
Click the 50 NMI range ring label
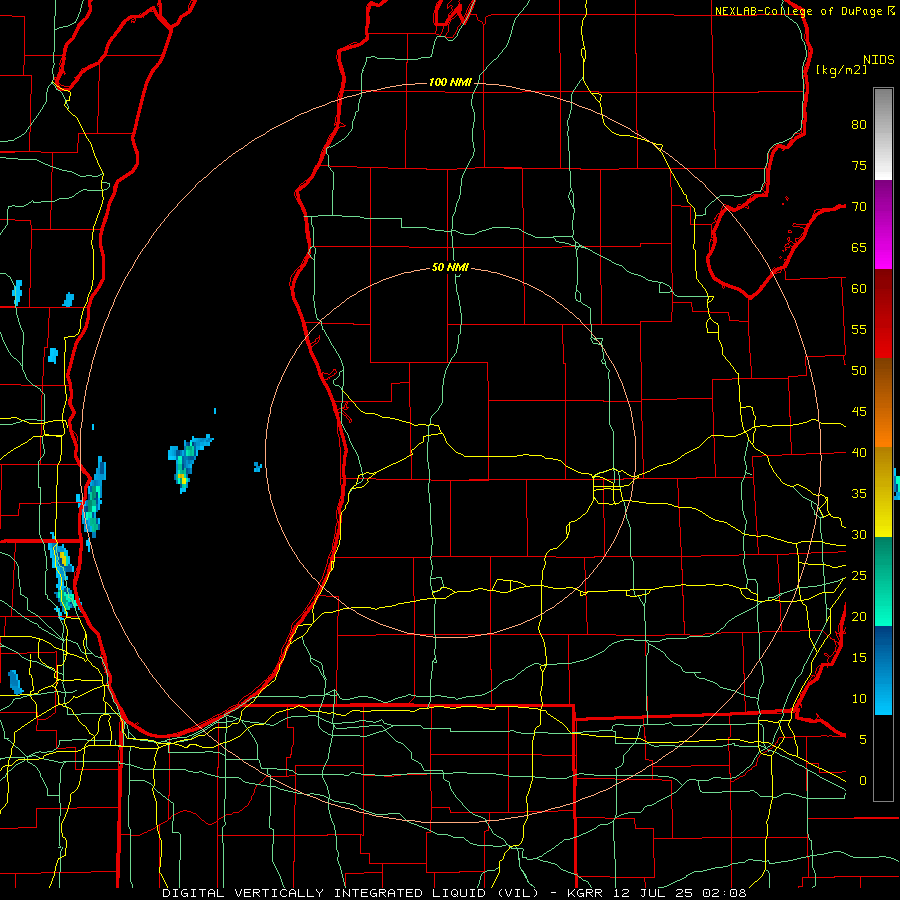(x=450, y=267)
